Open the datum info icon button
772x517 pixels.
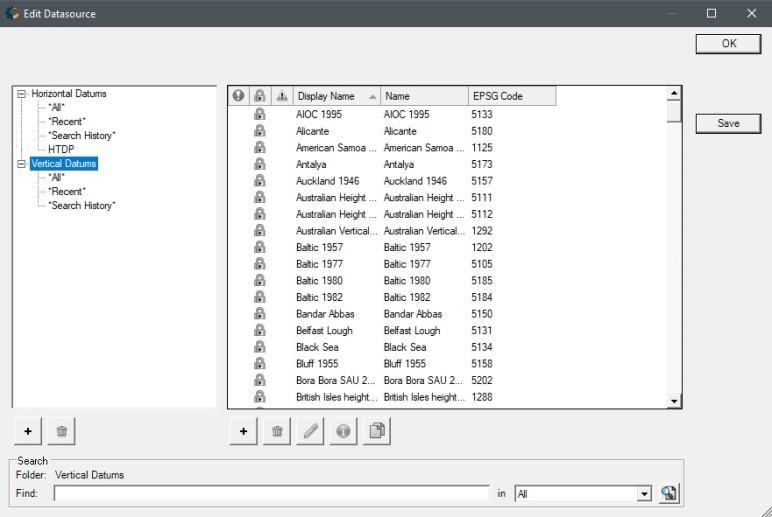[343, 431]
